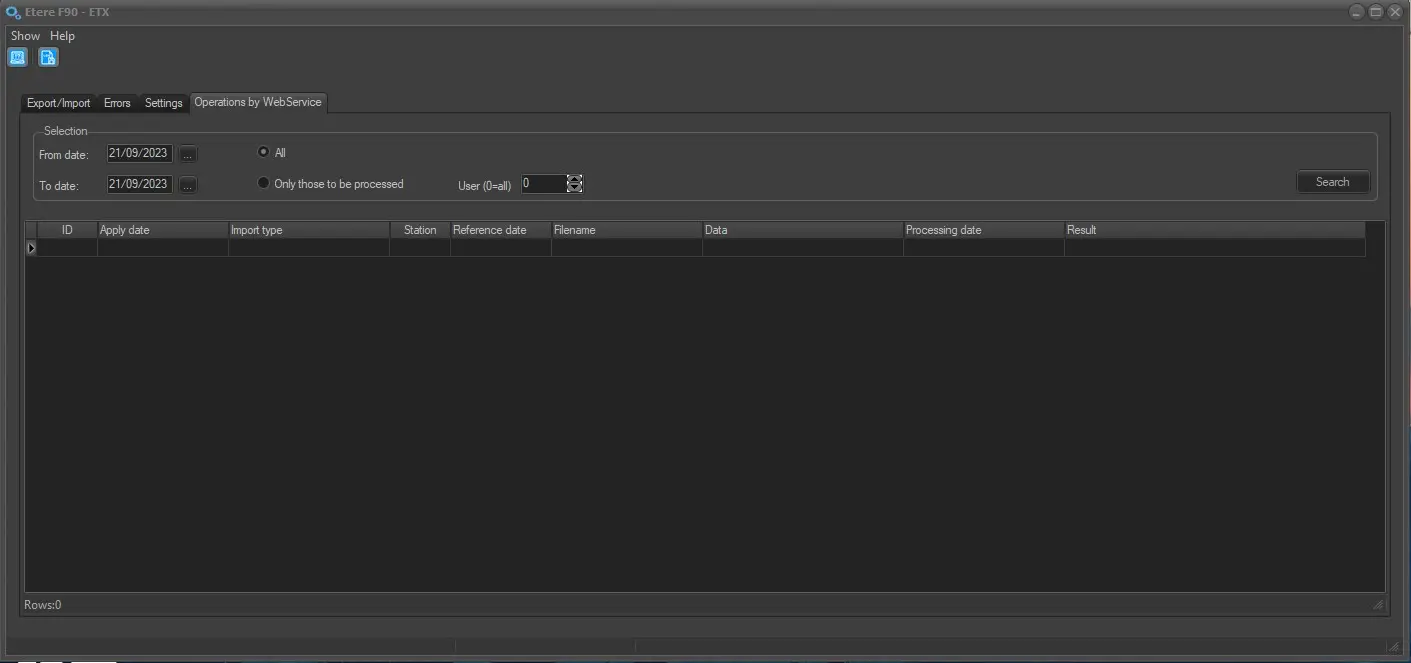Select the All radio button
This screenshot has height=663, width=1411.
click(264, 152)
